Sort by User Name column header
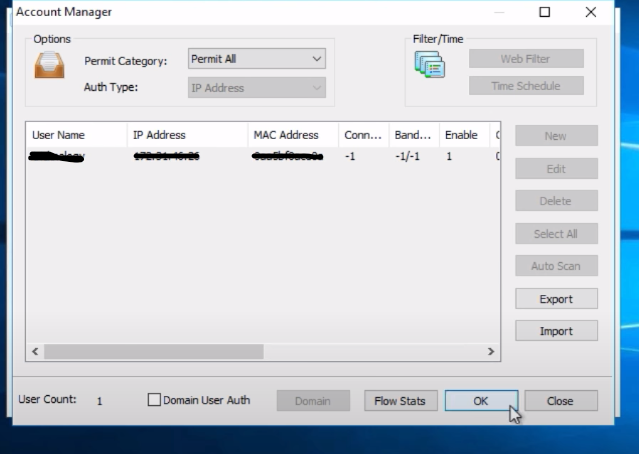The width and height of the screenshot is (639, 454). 77,135
